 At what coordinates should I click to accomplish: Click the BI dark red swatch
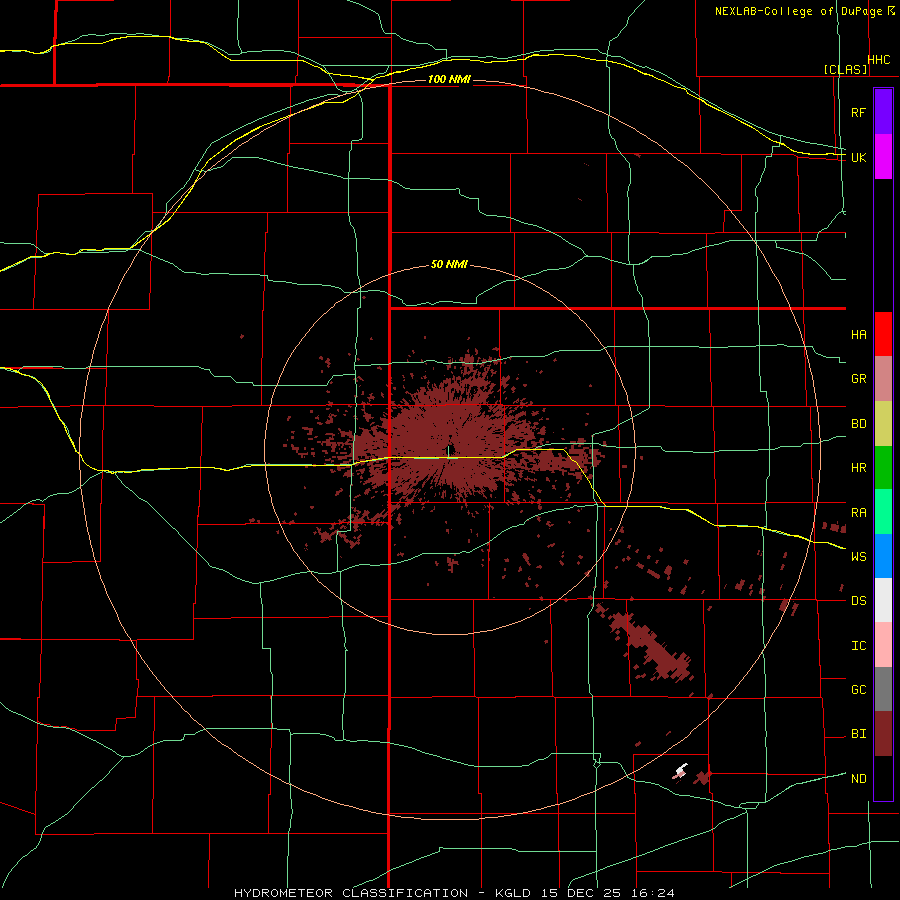point(883,734)
